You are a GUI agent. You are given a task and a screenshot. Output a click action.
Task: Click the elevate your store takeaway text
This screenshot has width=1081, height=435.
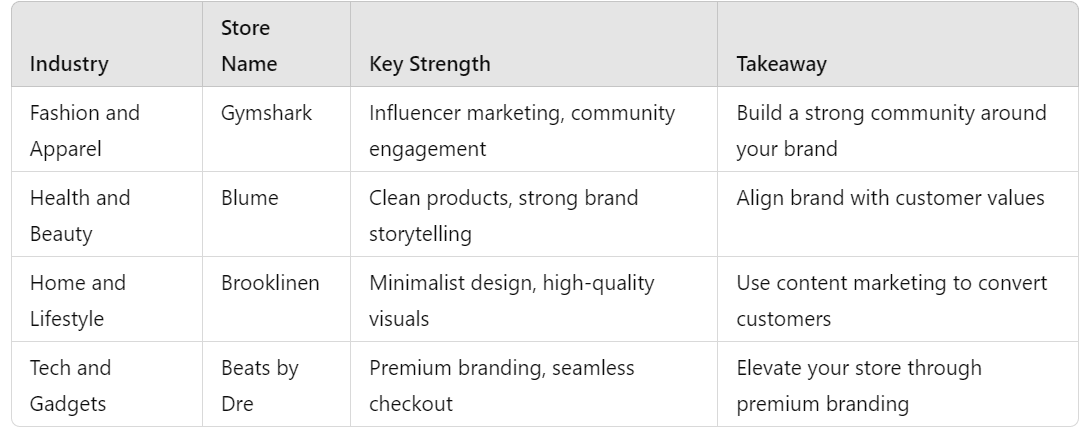[x=859, y=386]
